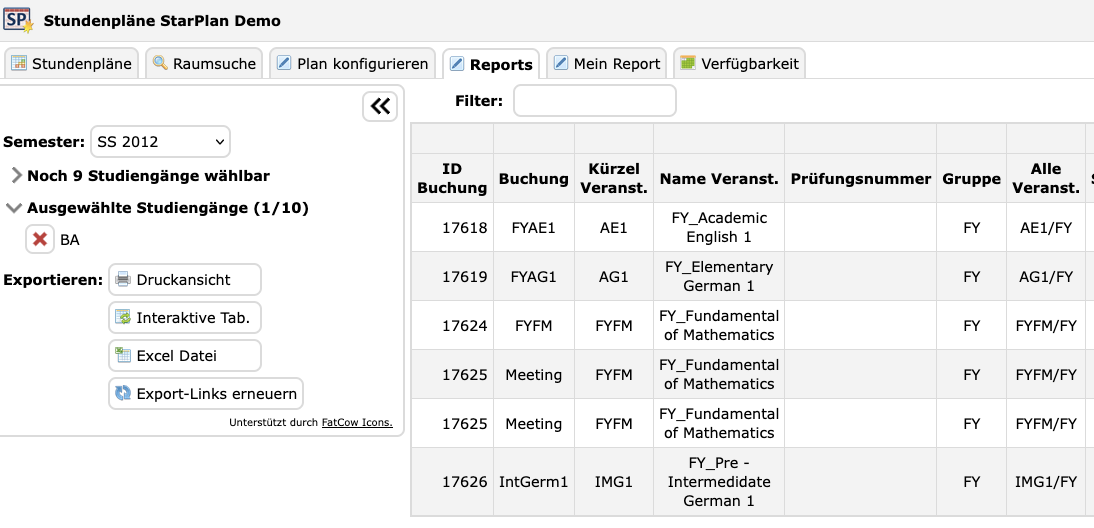
Task: Collapse the sidebar with double-arrow icon
Action: (x=380, y=107)
